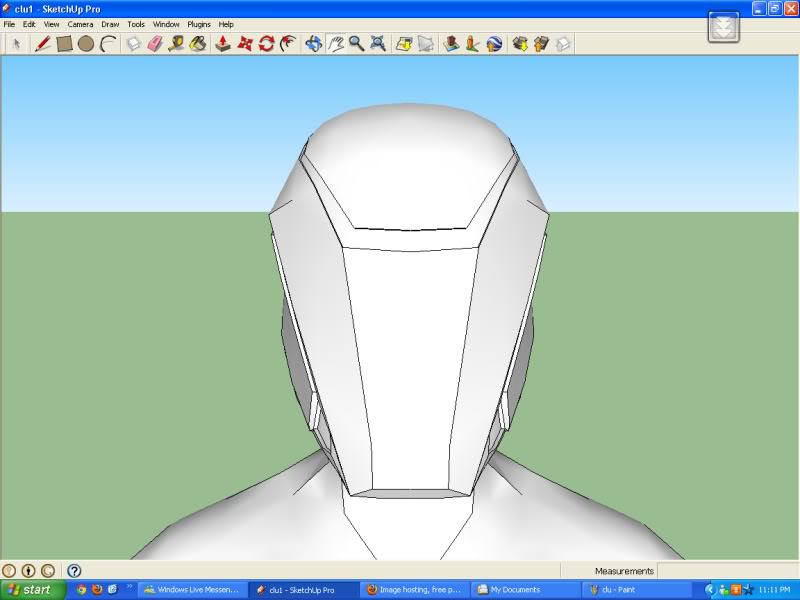Choose the Circle drawing tool

click(86, 44)
